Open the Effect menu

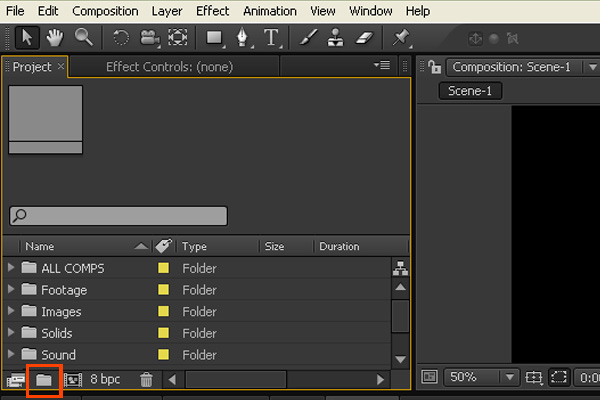[x=212, y=11]
